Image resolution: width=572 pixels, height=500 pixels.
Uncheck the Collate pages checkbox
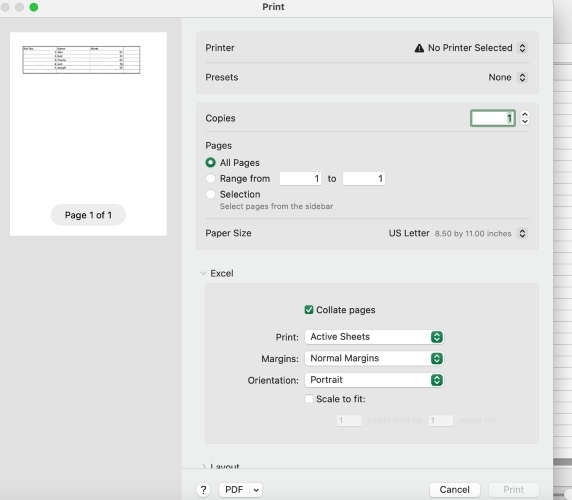[309, 310]
